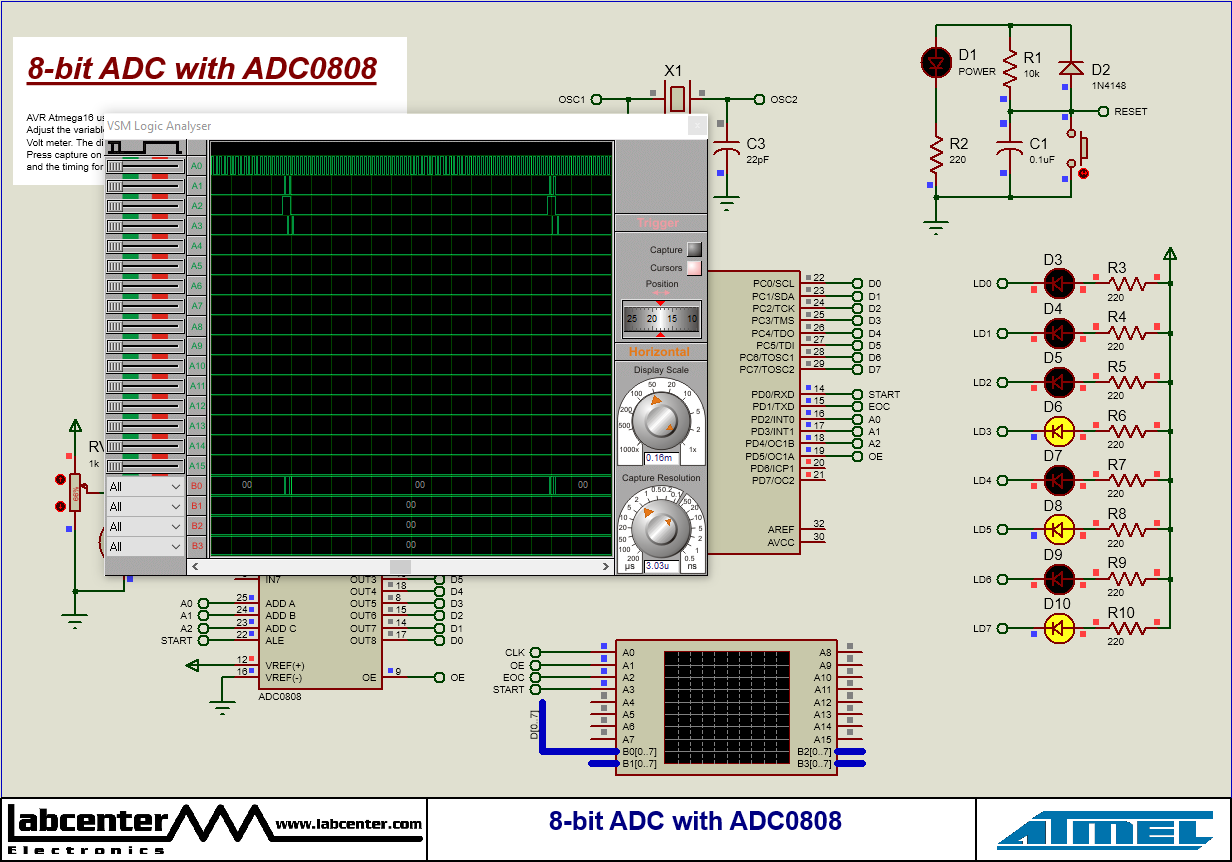Viewport: 1232px width, 862px height.
Task: Click the yellow LED D6 symbol
Action: (1059, 431)
